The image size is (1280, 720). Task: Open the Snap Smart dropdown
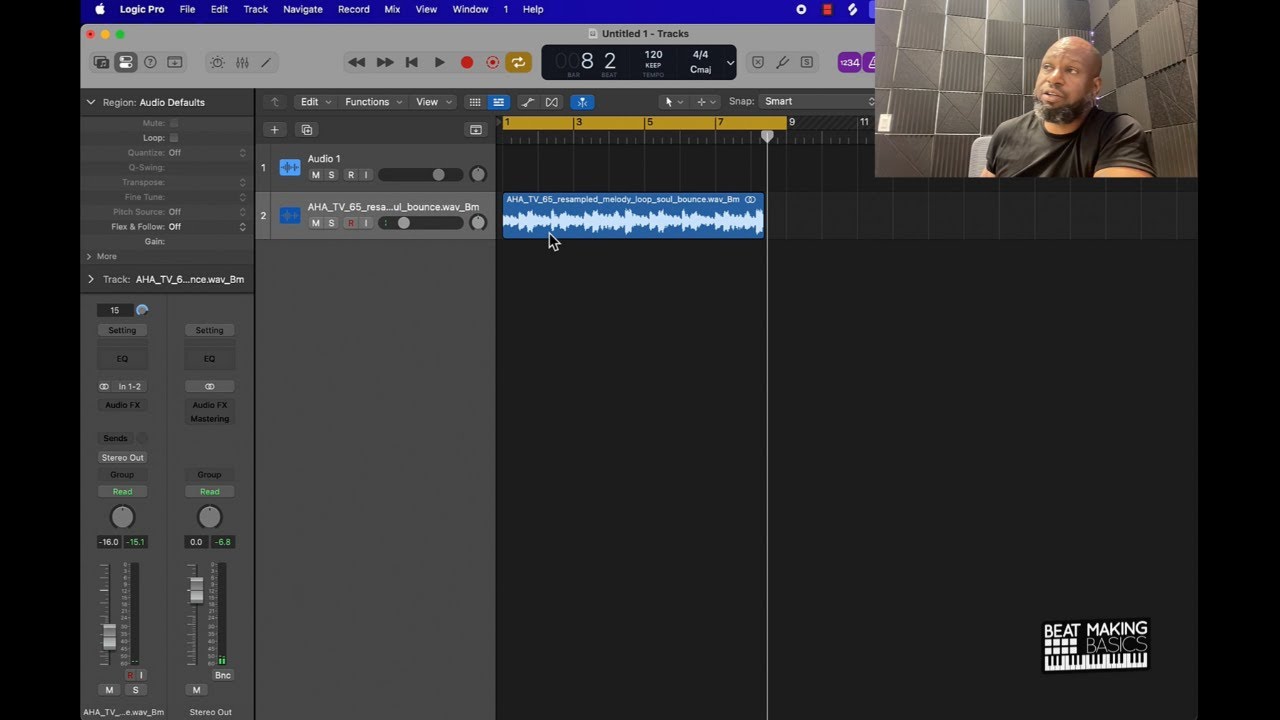pyautogui.click(x=817, y=101)
